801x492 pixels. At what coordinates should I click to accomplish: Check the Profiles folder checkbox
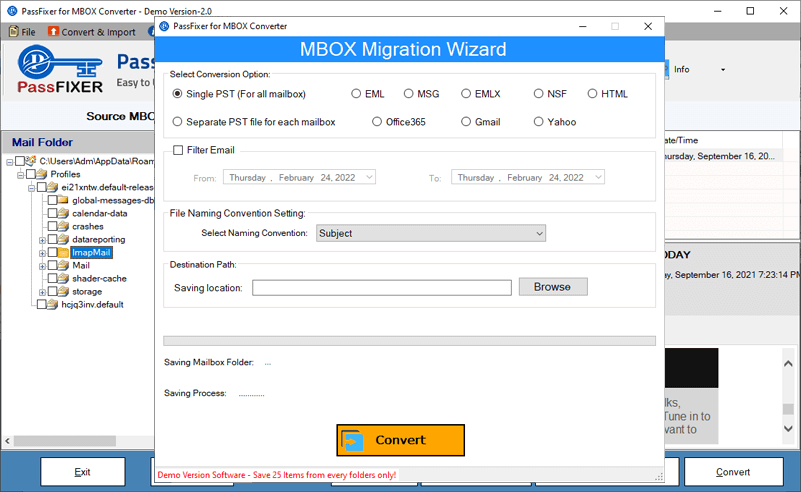point(31,174)
